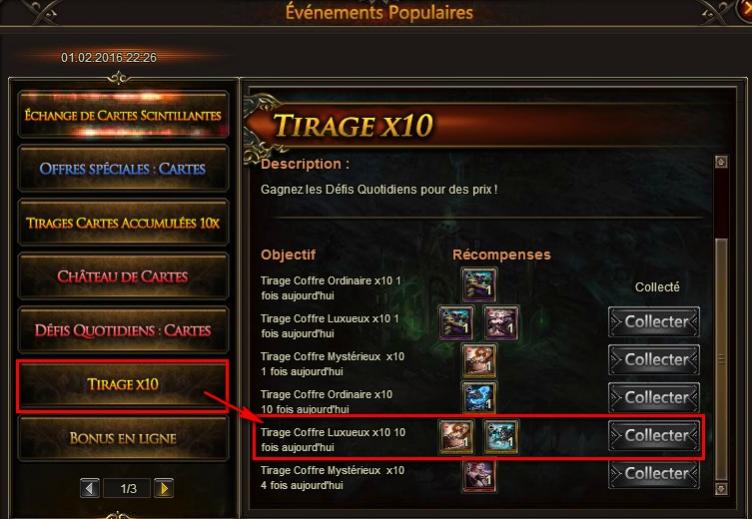The height and width of the screenshot is (519, 752).
Task: Collect reward for Coffre Luxueux x10 10 fois
Action: [654, 436]
